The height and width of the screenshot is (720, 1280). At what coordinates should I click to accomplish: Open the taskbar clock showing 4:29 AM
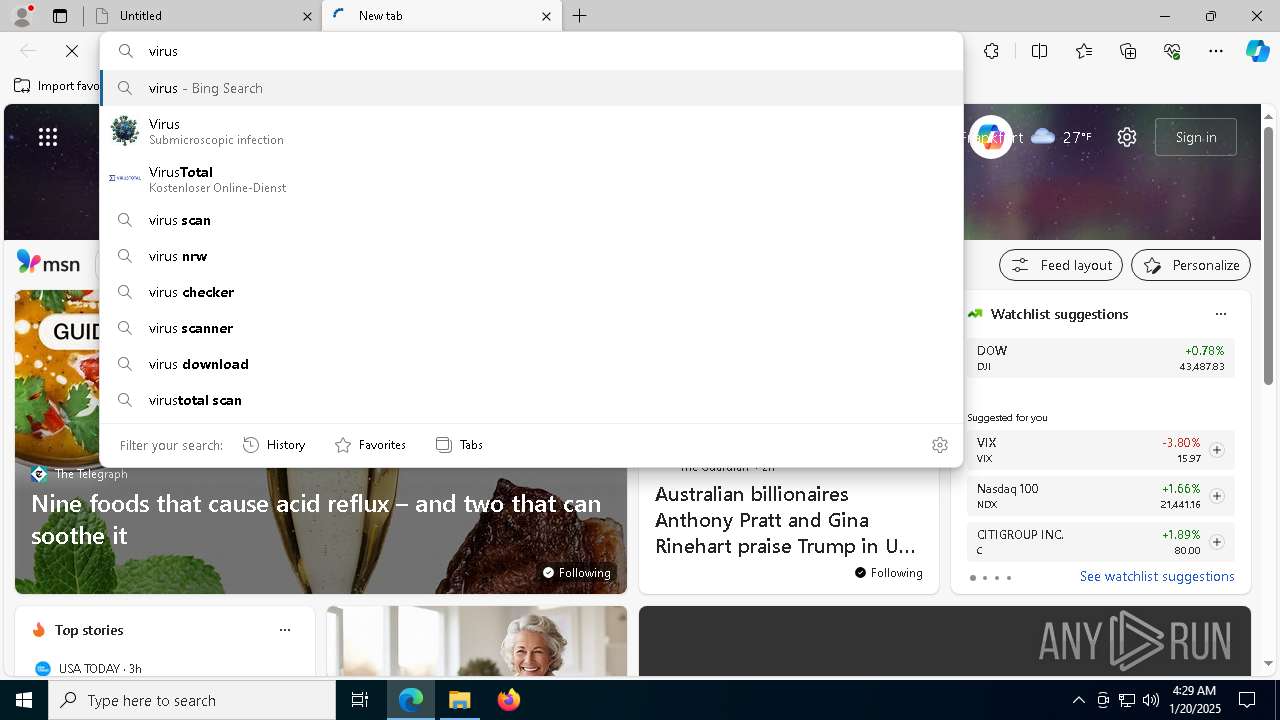(1193, 700)
